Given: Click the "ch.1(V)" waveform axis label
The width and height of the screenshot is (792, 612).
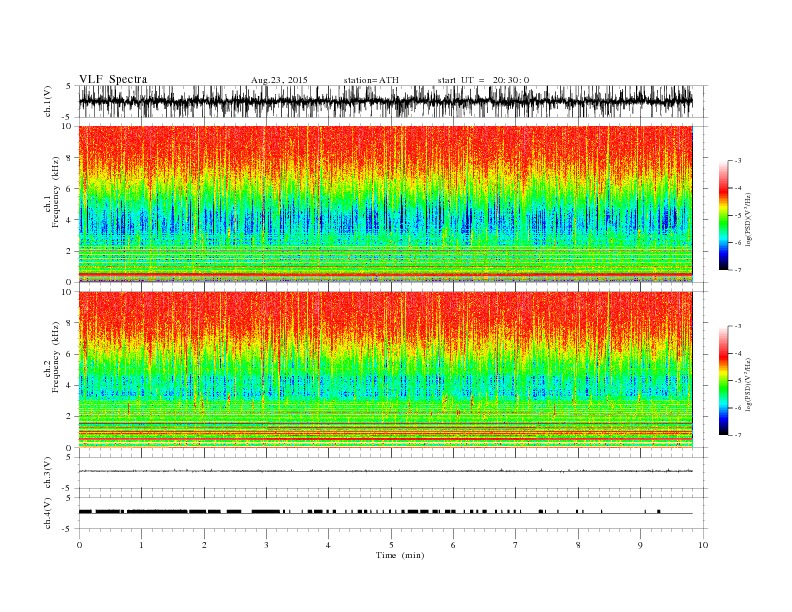Looking at the screenshot, I should pos(48,101).
